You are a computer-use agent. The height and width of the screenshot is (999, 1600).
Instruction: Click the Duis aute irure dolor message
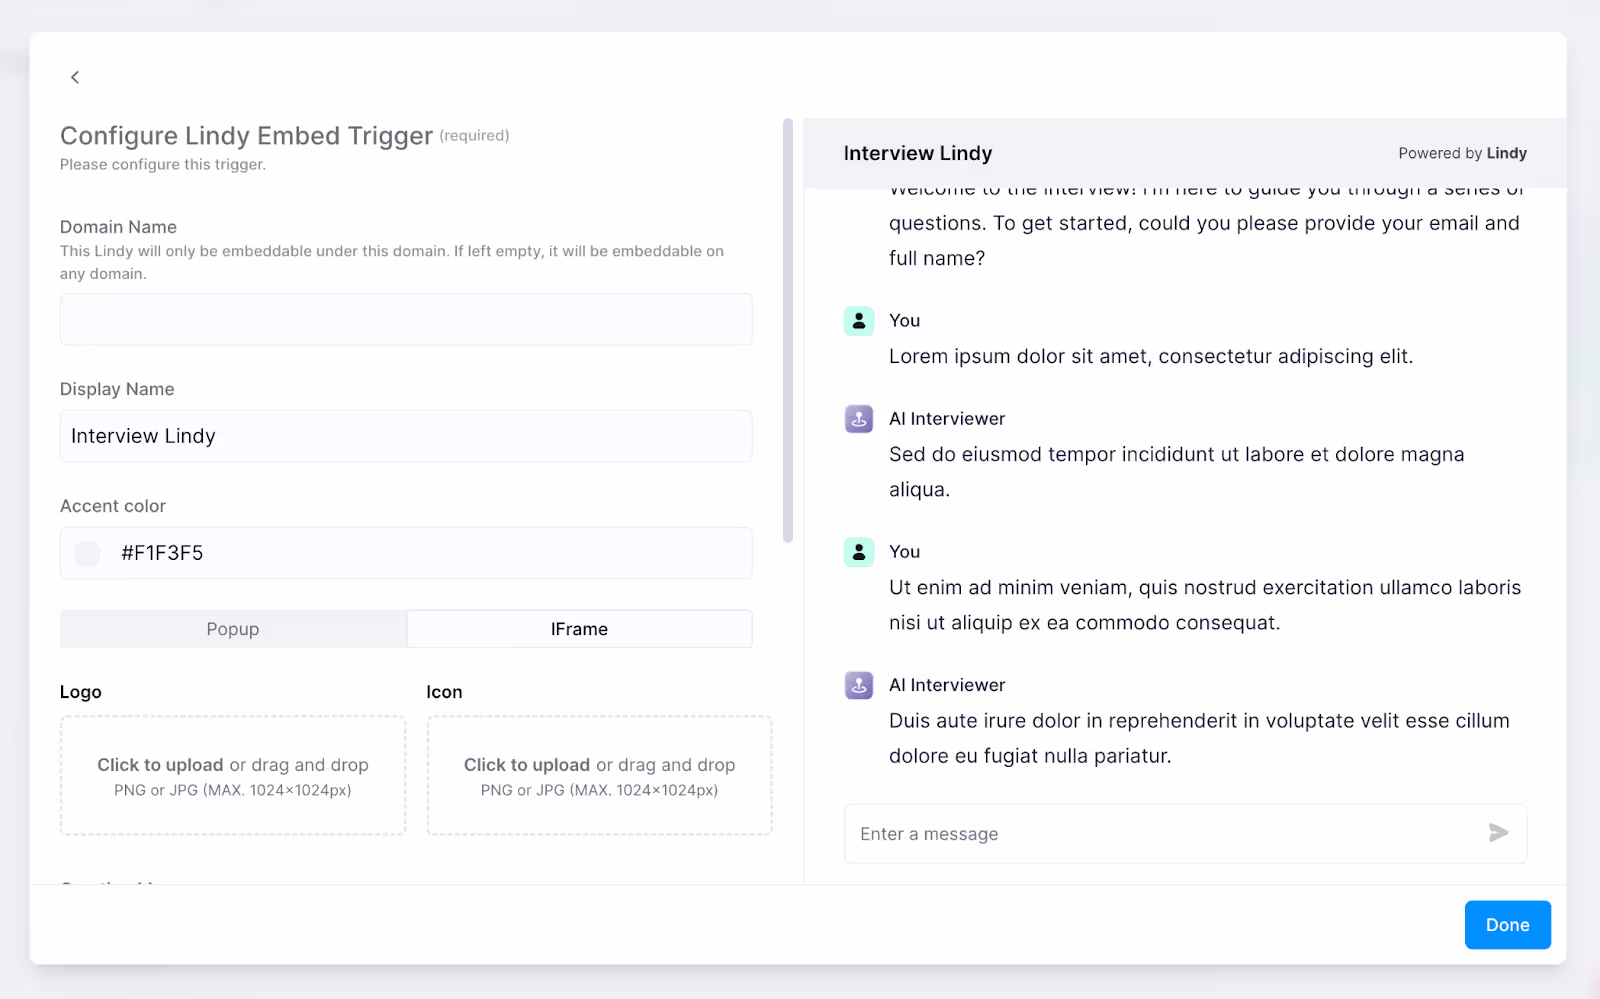click(x=1199, y=738)
